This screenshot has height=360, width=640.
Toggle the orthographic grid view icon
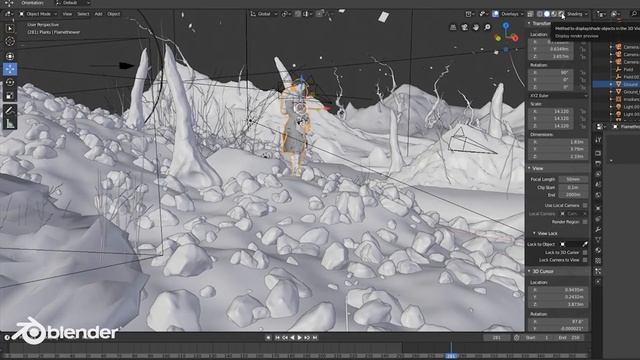pyautogui.click(x=453, y=27)
